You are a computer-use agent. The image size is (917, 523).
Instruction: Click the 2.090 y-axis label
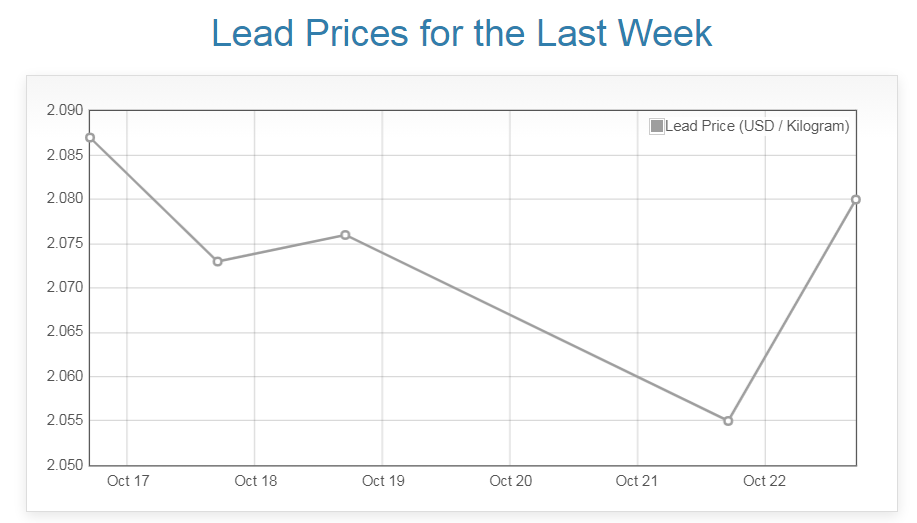pyautogui.click(x=65, y=110)
